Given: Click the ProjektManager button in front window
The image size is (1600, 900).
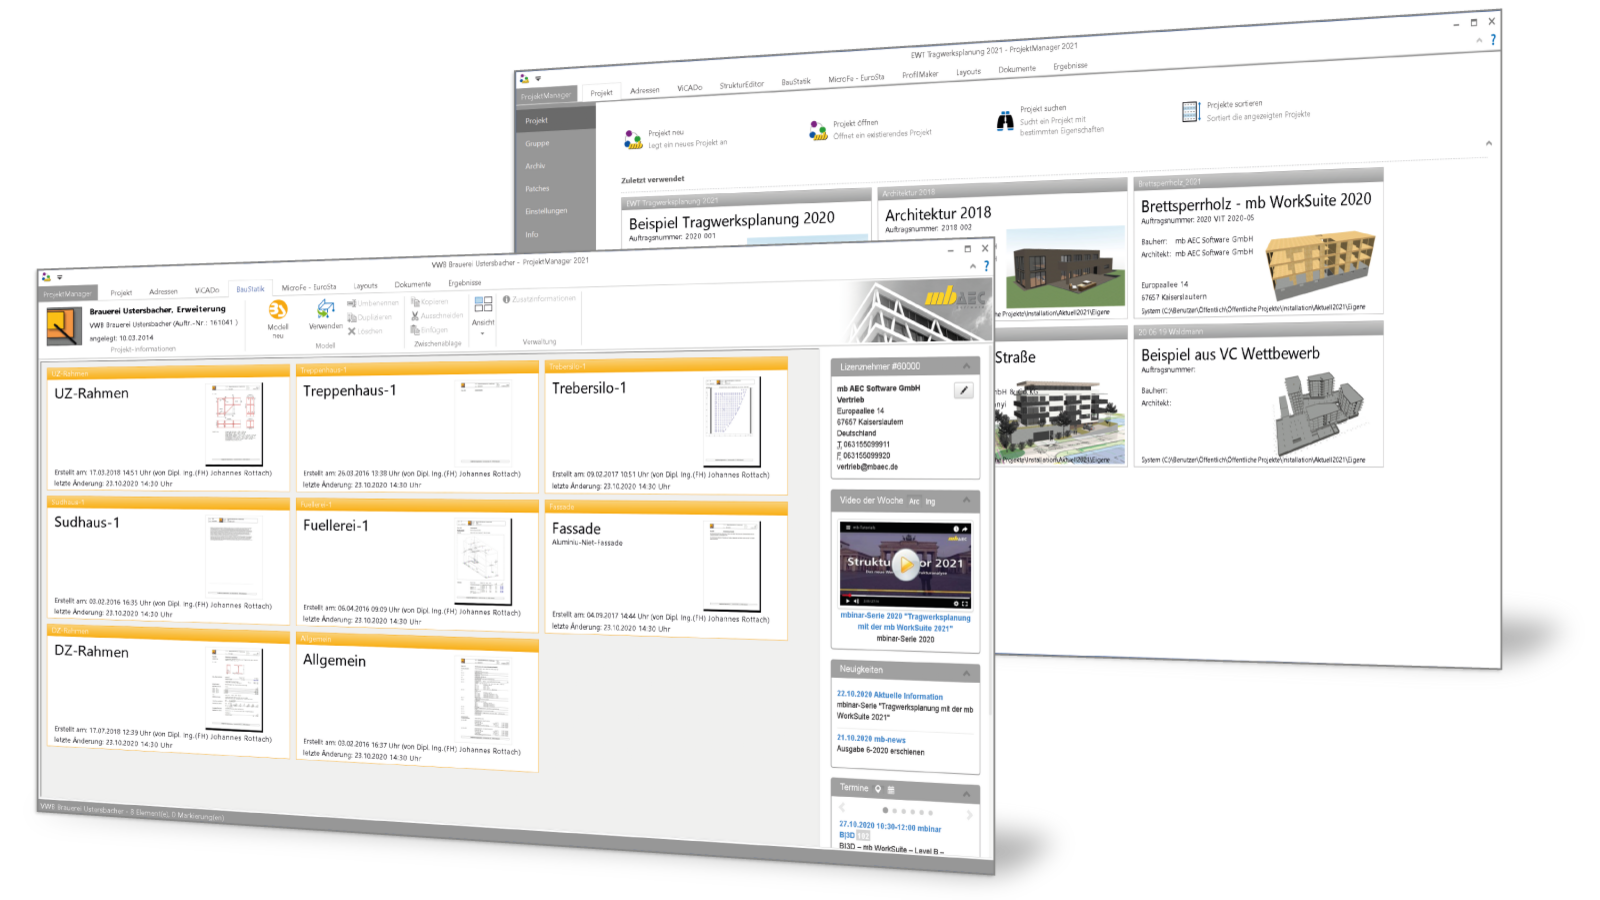Looking at the screenshot, I should pyautogui.click(x=67, y=294).
